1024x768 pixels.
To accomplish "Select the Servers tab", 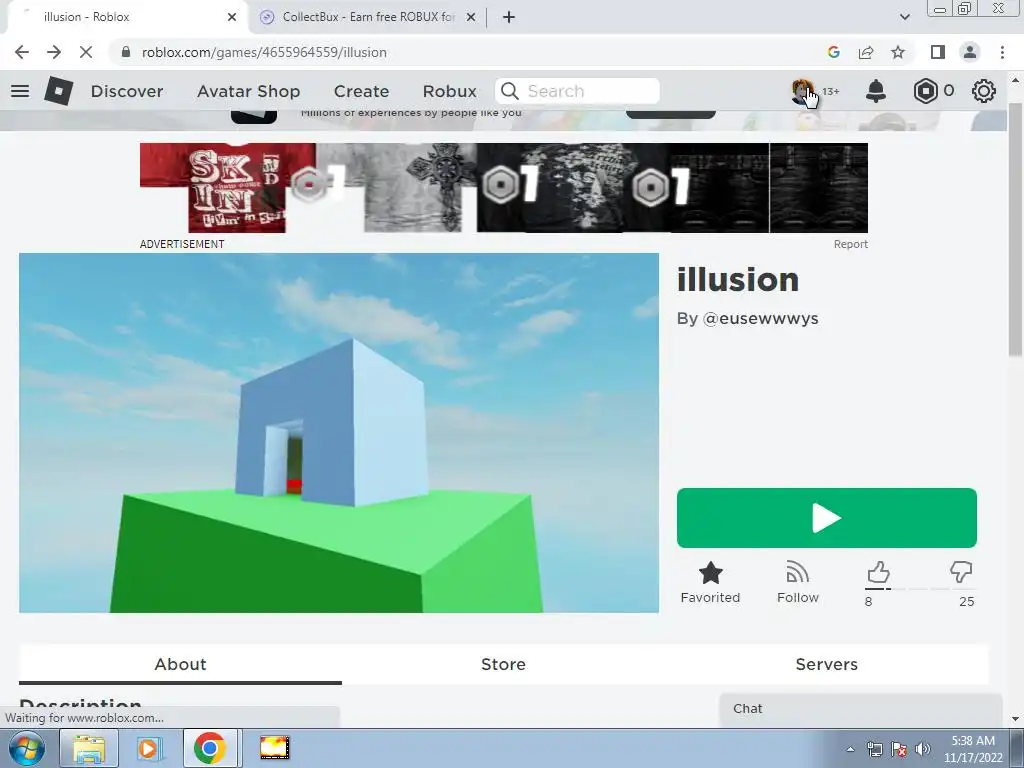I will (826, 664).
